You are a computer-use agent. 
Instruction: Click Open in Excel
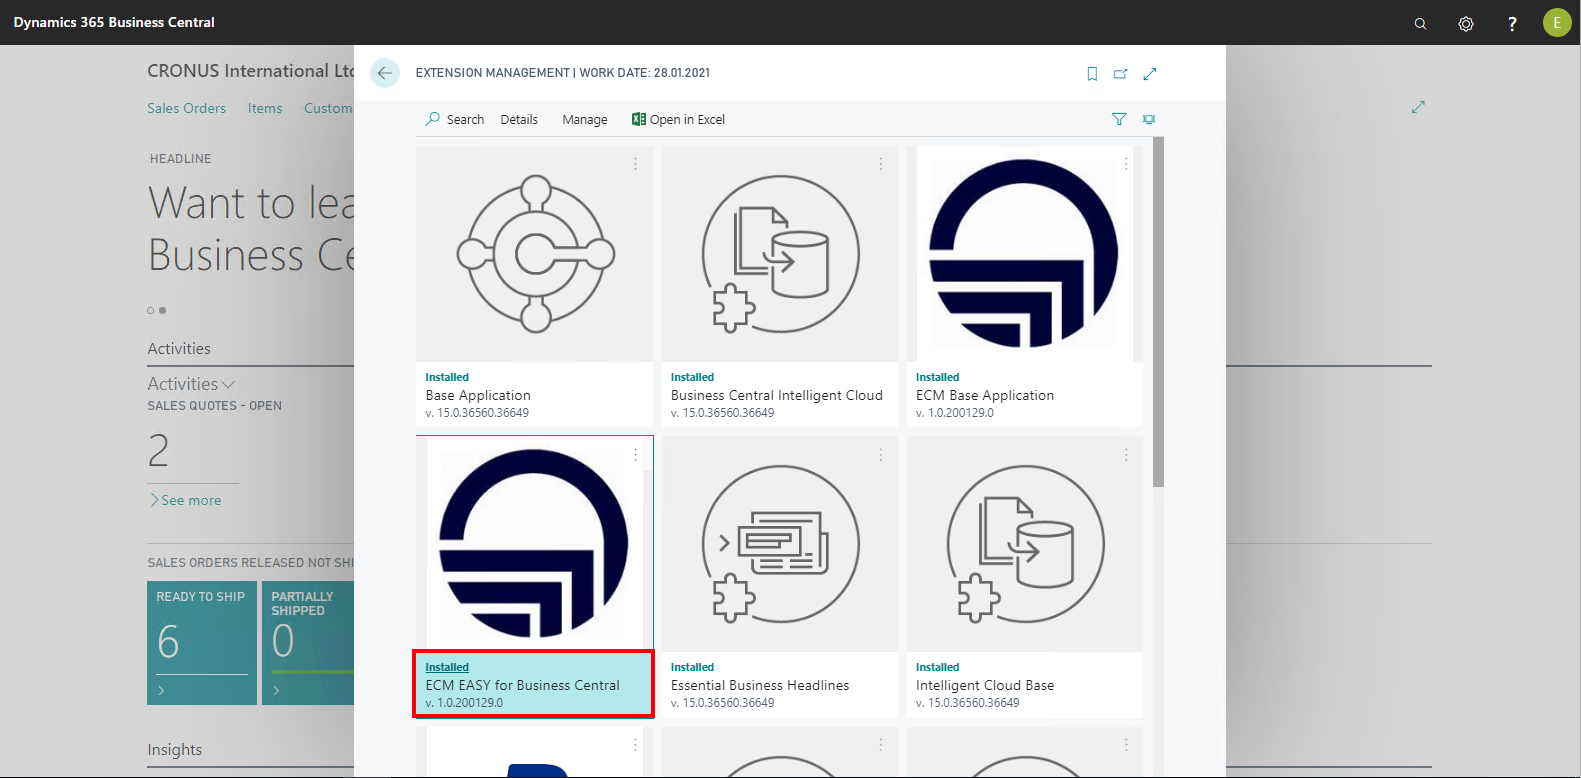coord(678,119)
